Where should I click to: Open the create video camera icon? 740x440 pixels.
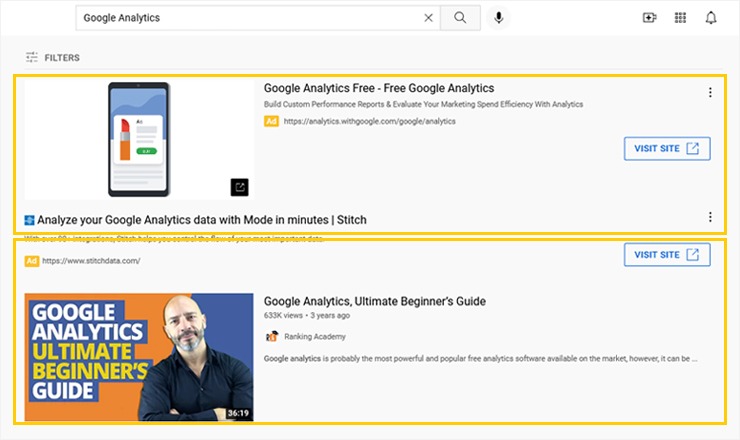649,18
